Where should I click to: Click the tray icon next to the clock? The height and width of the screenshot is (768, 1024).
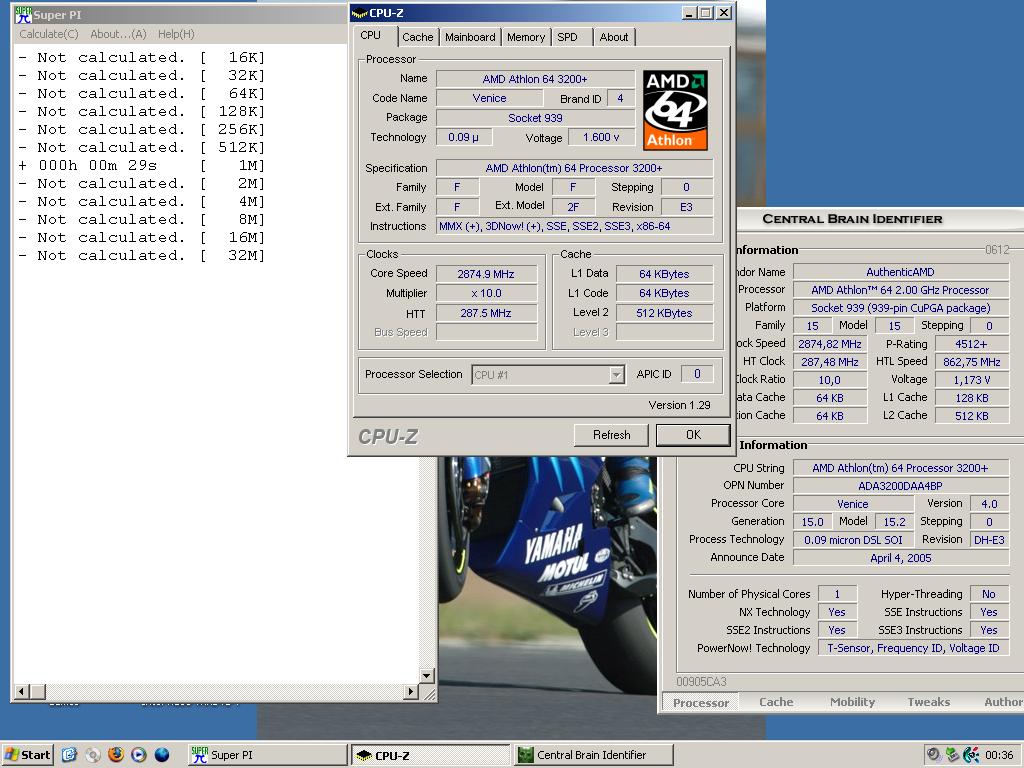[971, 755]
